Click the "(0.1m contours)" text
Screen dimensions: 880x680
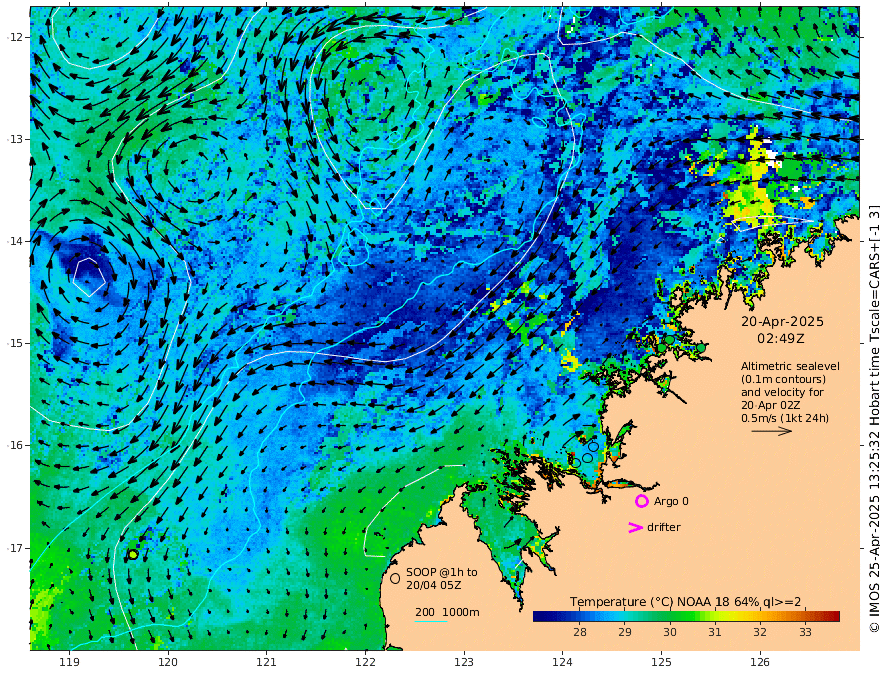pos(783,379)
